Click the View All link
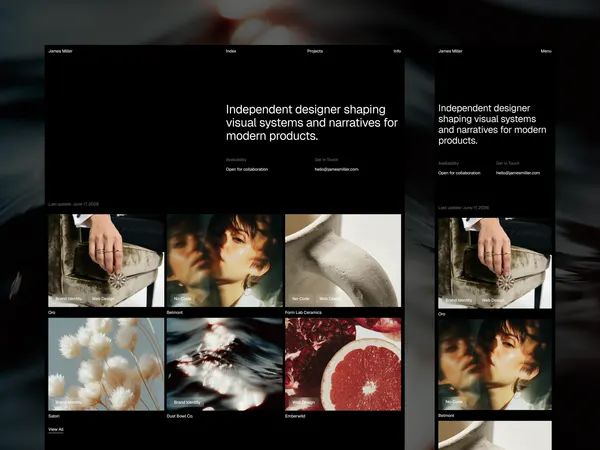 (x=56, y=429)
